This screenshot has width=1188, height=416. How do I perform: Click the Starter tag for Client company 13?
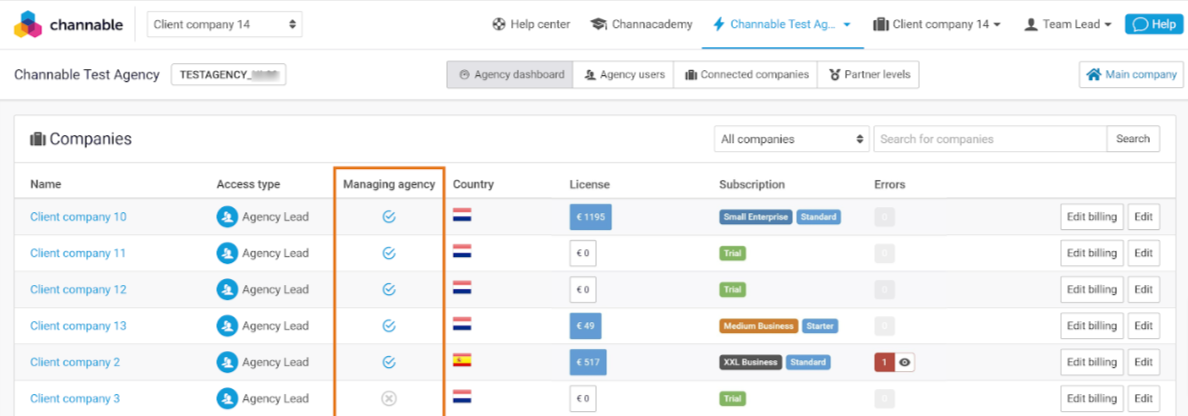click(821, 326)
